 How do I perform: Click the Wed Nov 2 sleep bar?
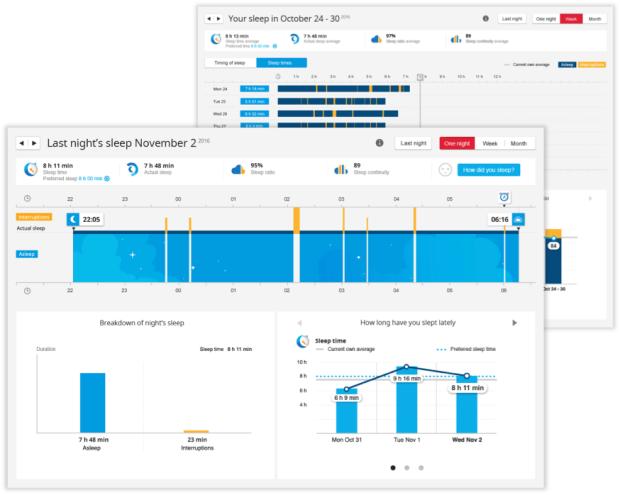tap(467, 404)
